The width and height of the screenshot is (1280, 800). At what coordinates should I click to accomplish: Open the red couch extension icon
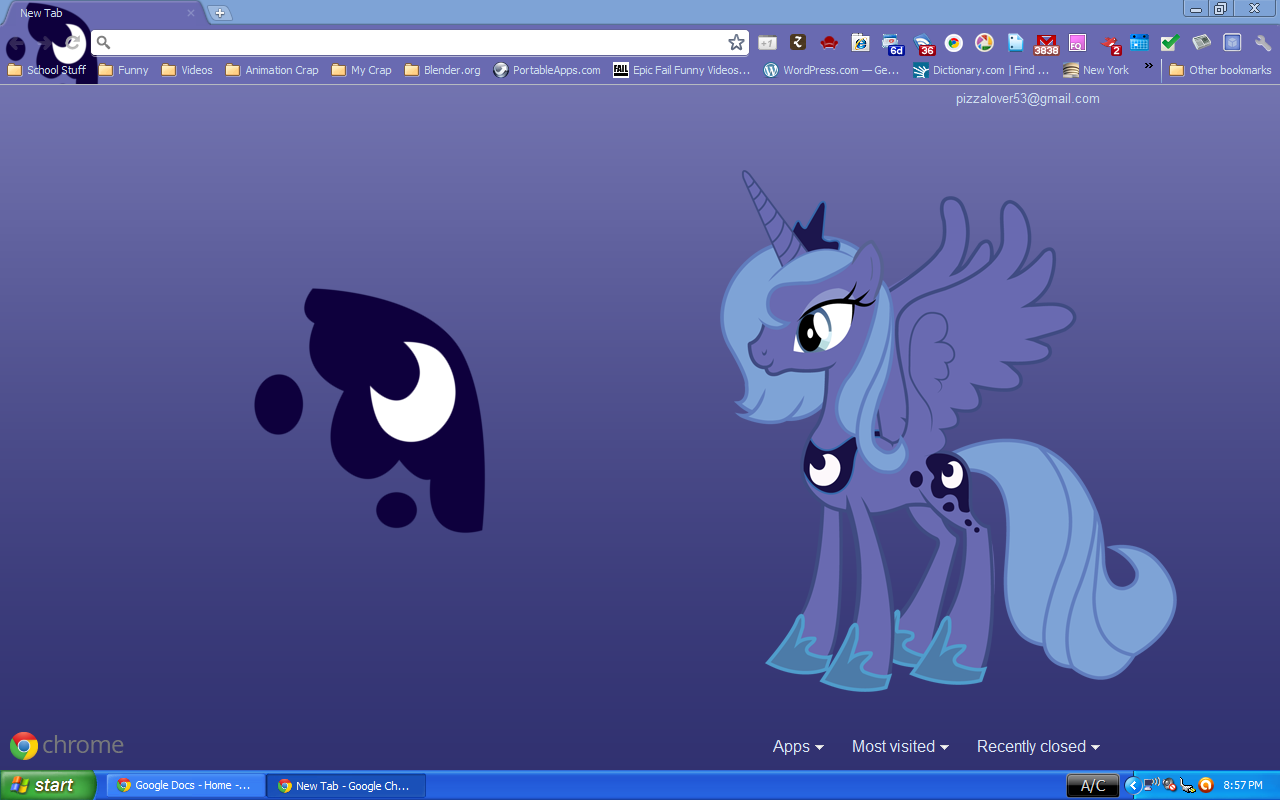tap(829, 42)
